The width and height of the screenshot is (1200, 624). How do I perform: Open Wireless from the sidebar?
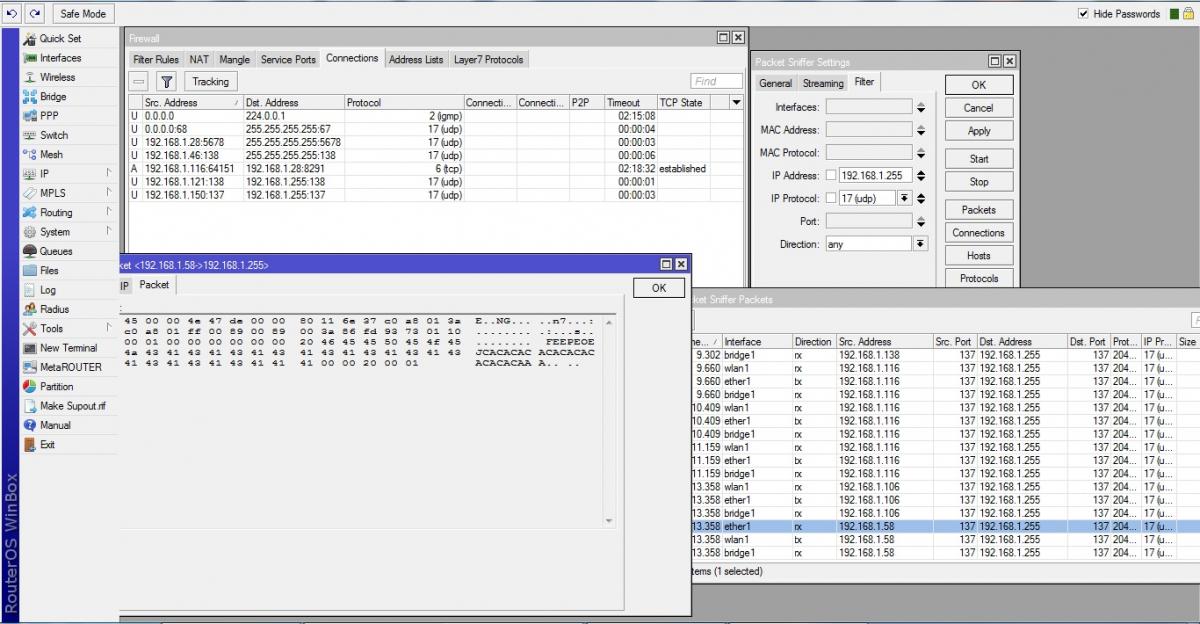pos(57,77)
